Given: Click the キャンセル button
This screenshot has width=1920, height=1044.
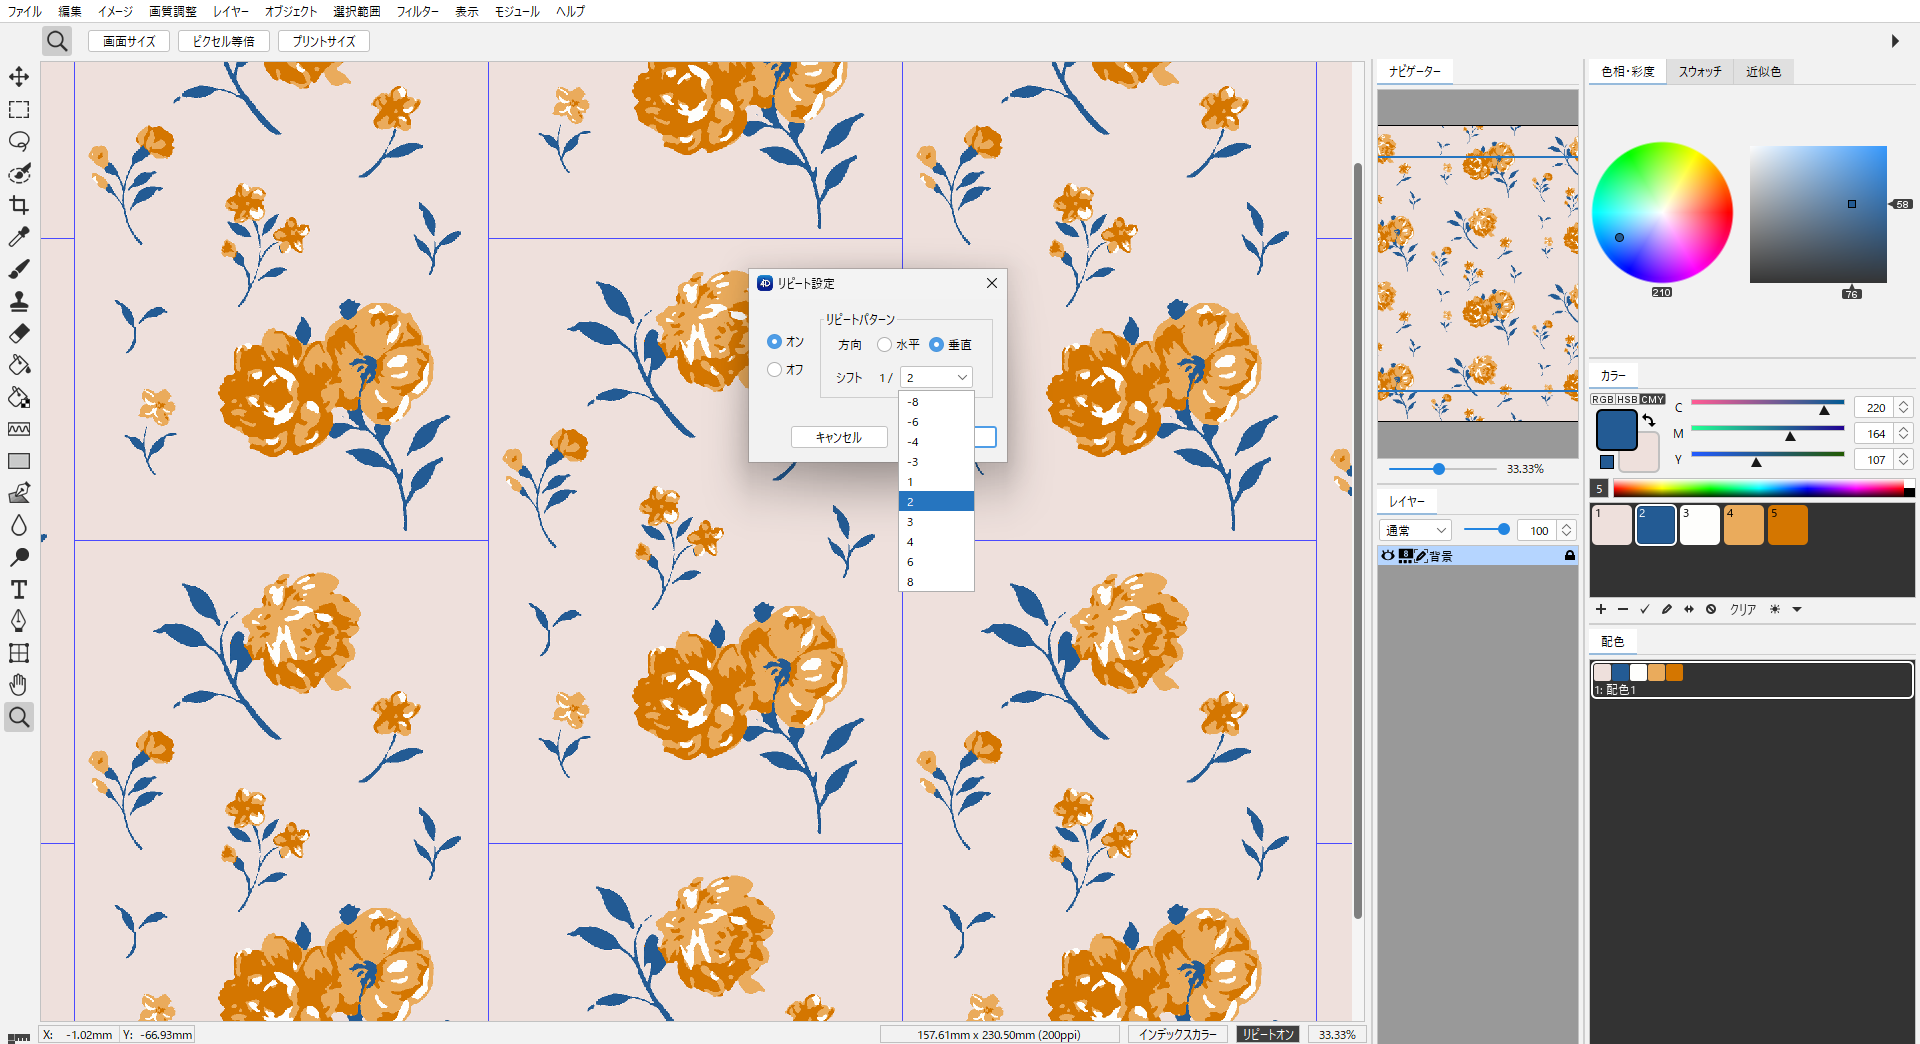Looking at the screenshot, I should pyautogui.click(x=839, y=437).
